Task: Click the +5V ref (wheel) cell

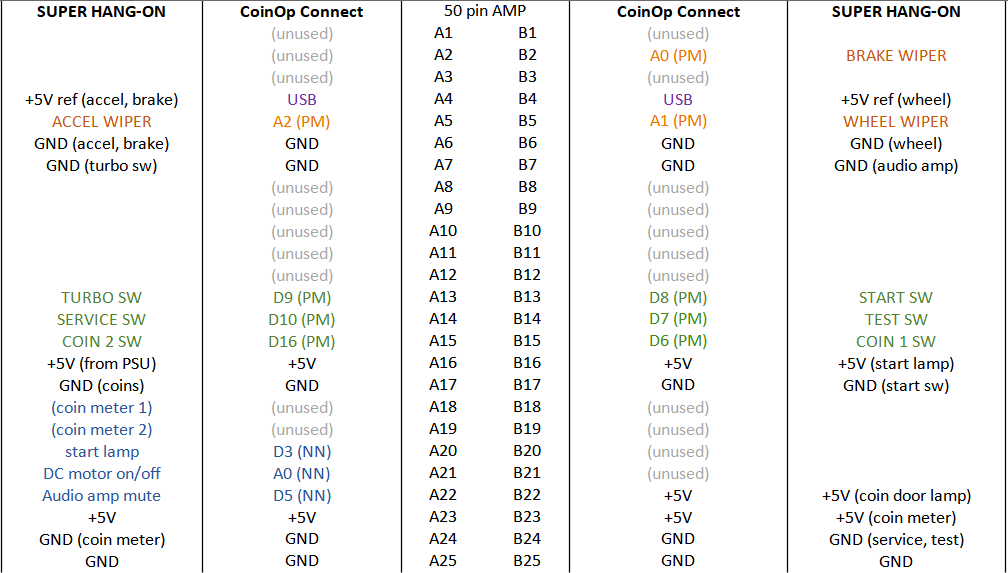Action: coord(895,100)
